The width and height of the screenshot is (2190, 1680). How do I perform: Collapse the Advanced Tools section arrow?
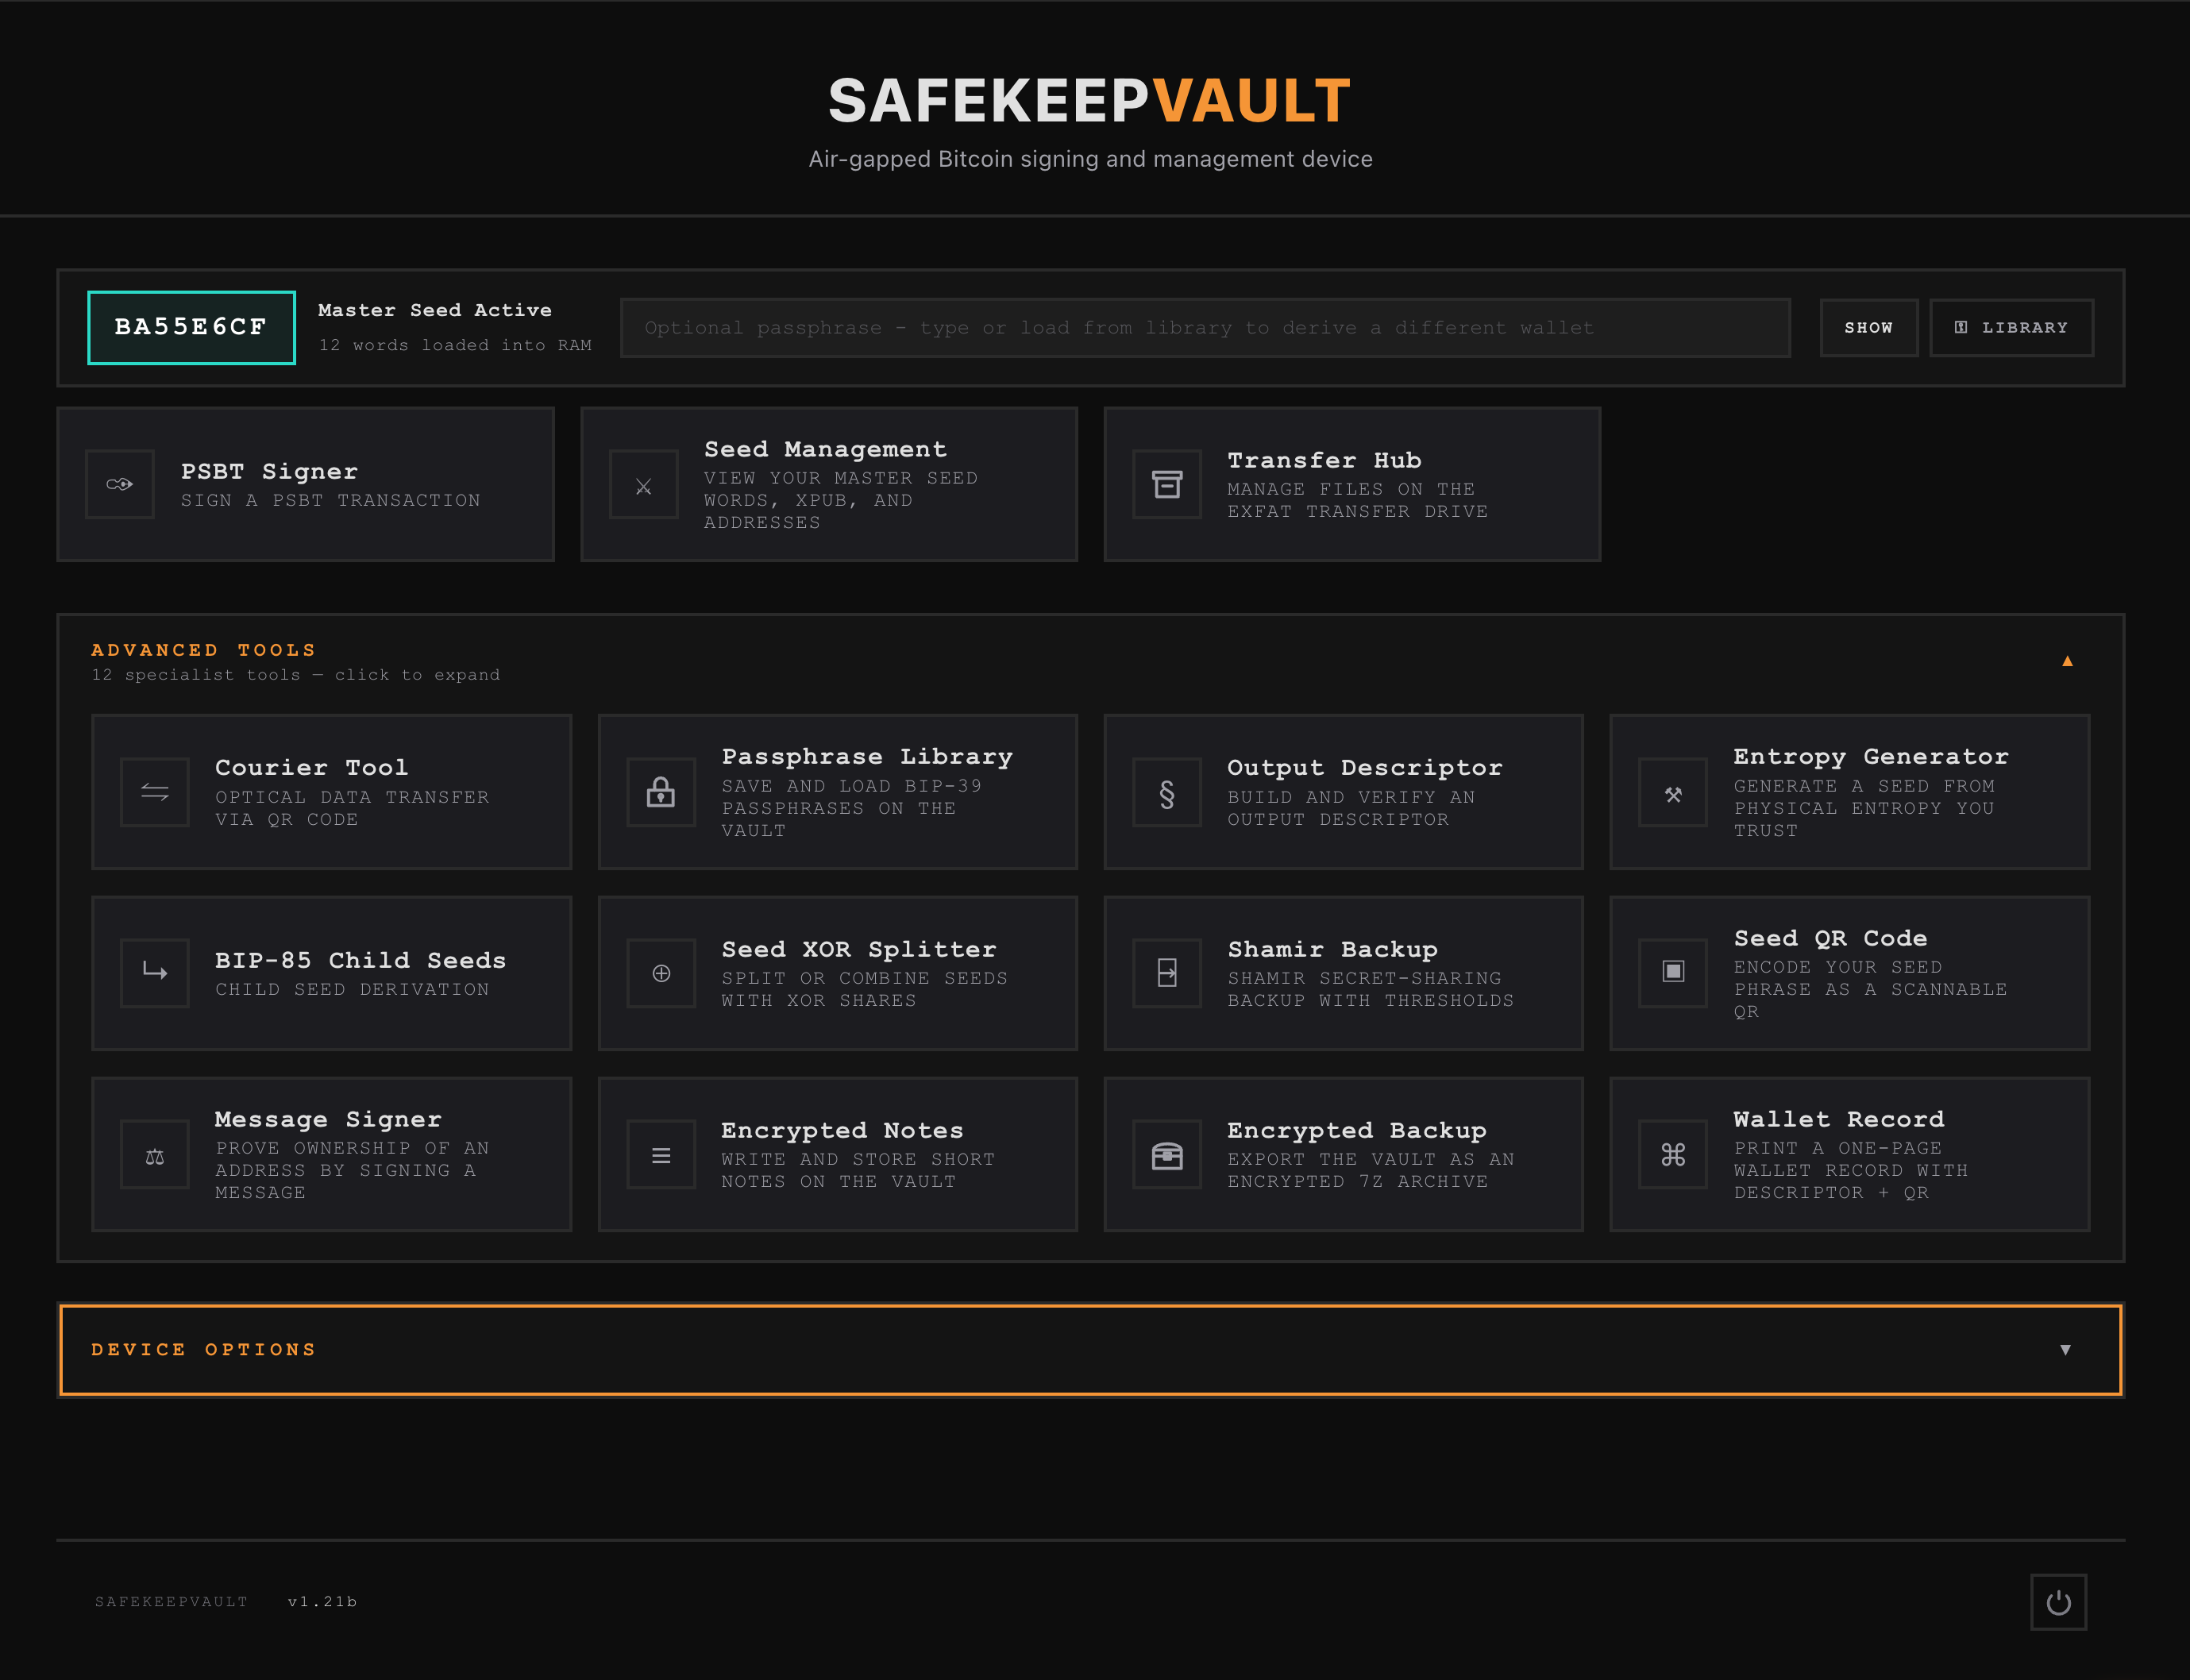click(2067, 661)
